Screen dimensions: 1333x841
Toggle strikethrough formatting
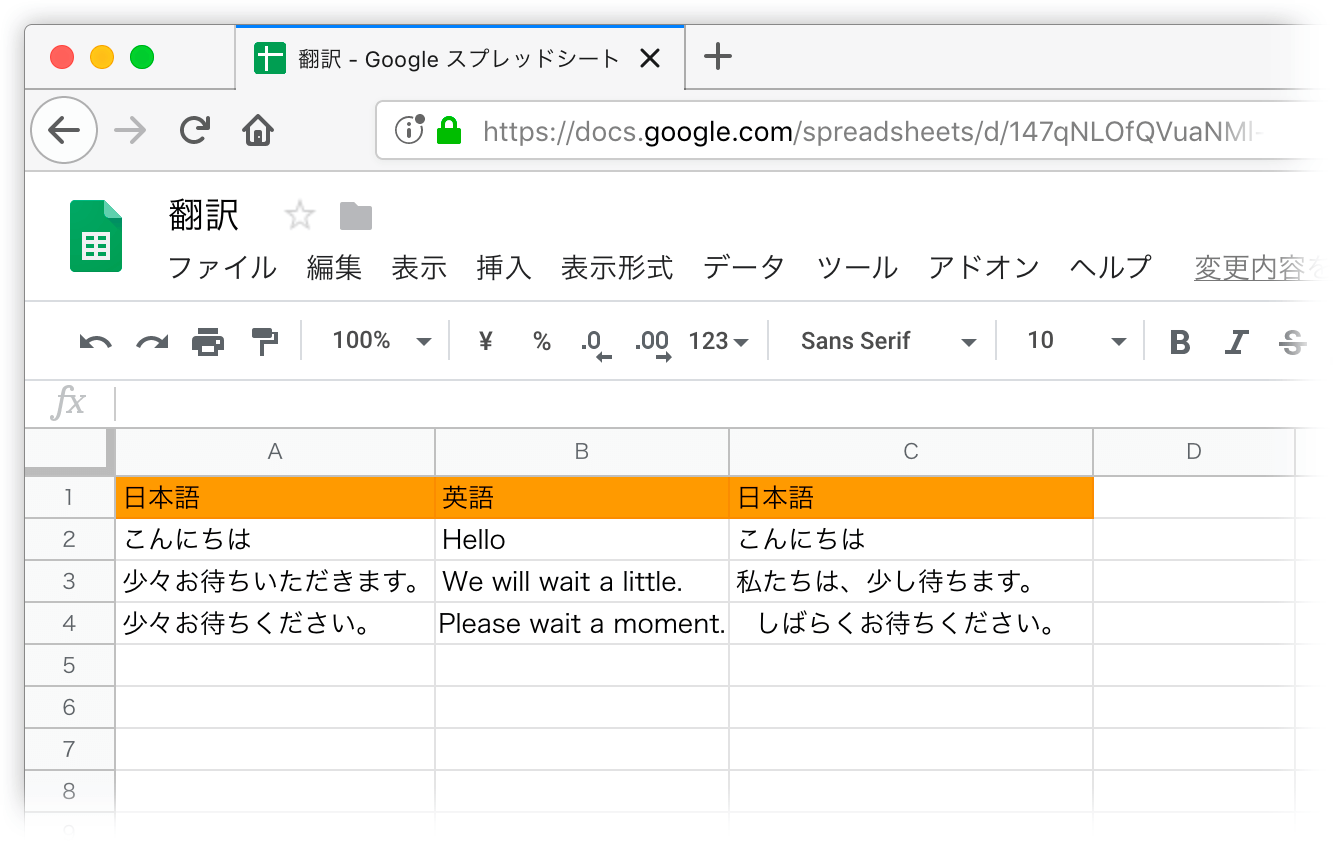(x=1292, y=342)
